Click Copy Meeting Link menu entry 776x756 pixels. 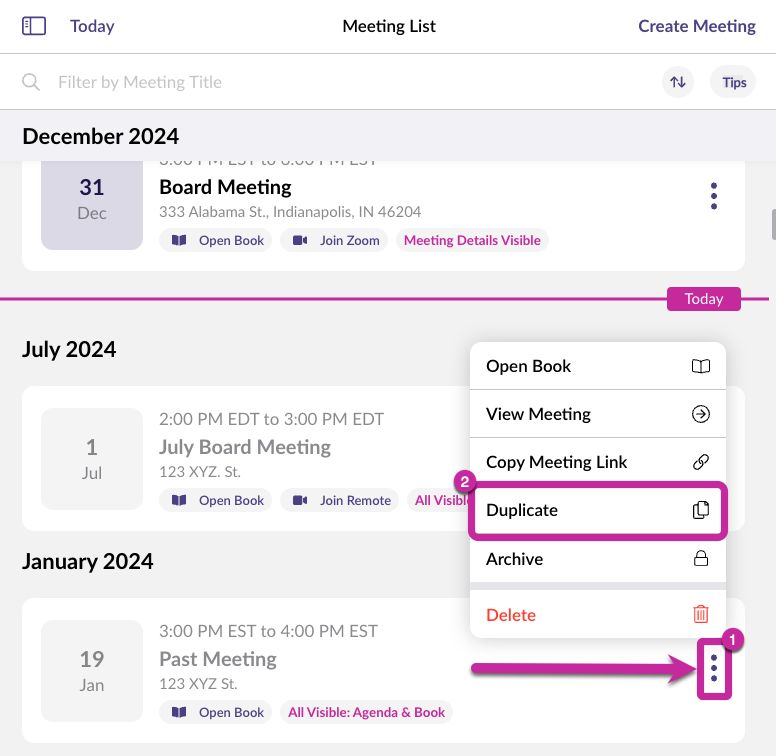[597, 462]
